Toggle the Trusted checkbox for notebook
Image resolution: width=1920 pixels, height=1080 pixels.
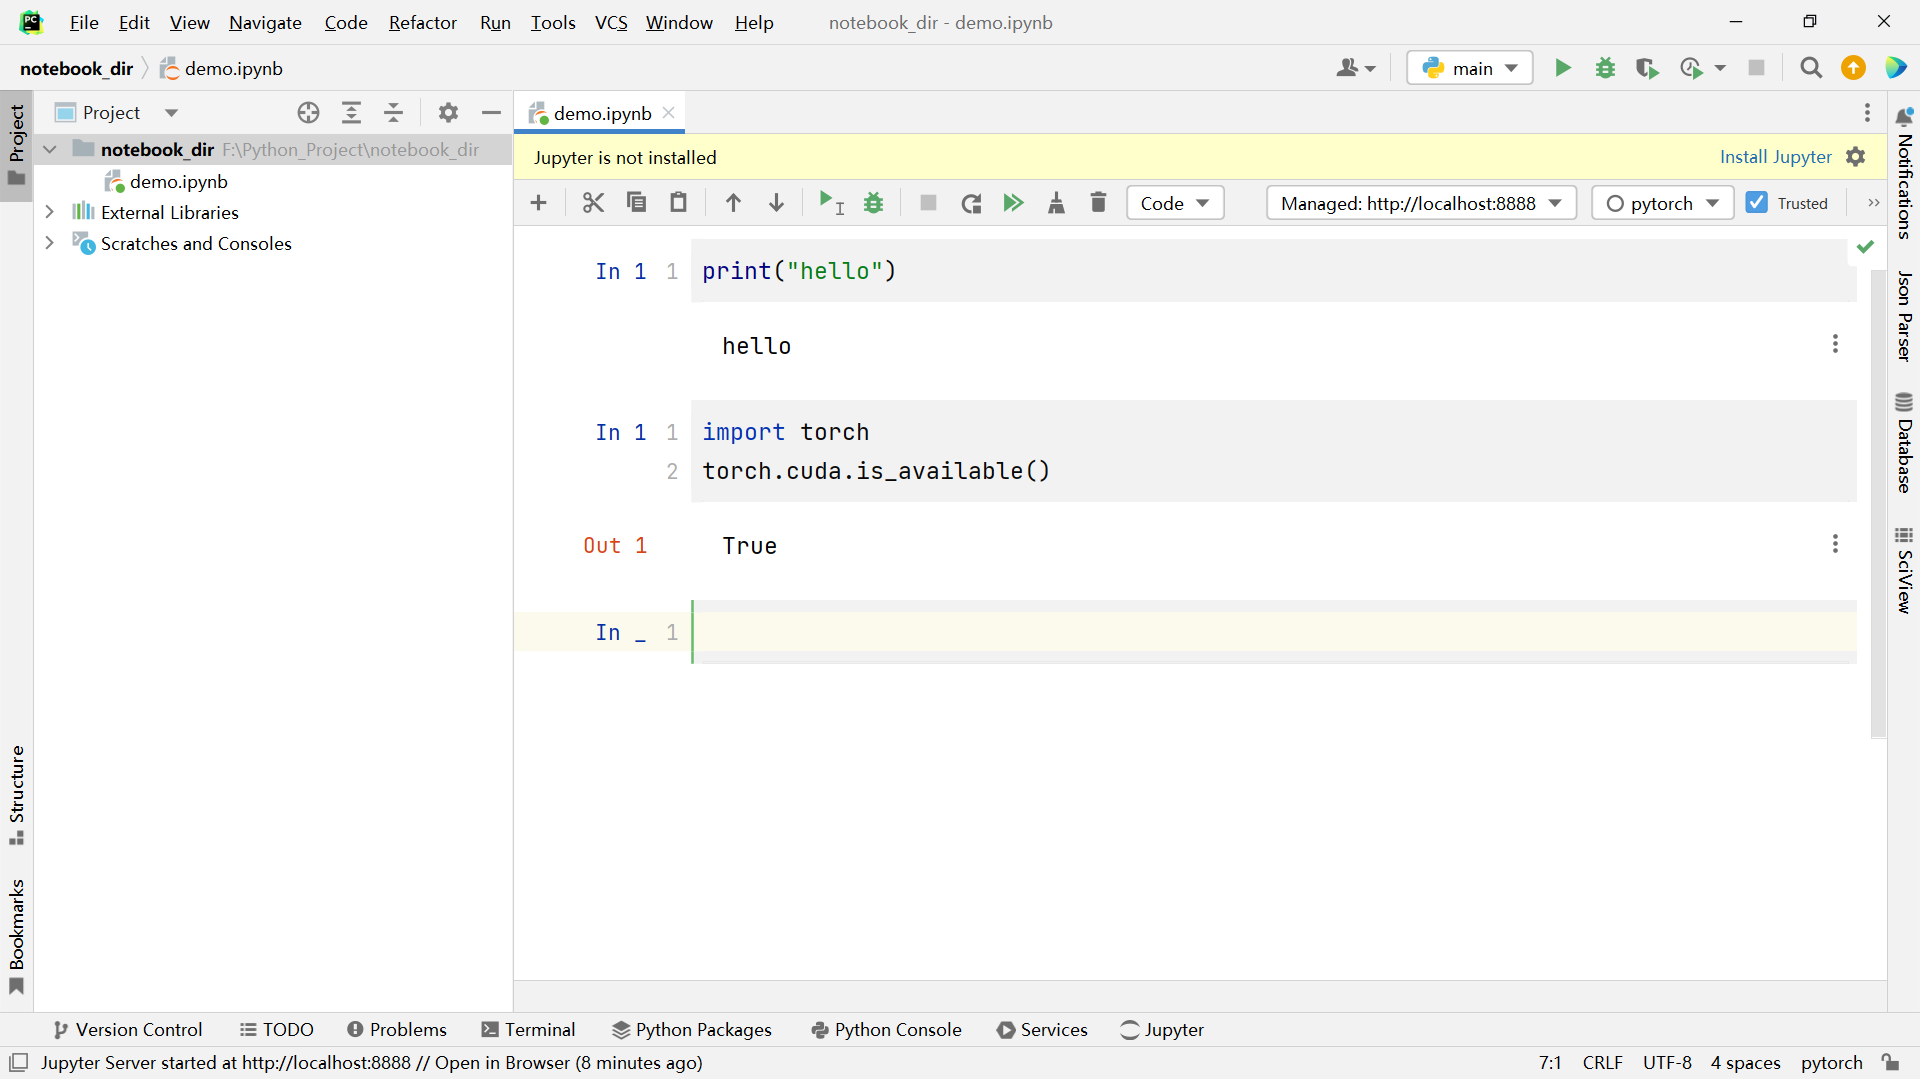click(1756, 203)
